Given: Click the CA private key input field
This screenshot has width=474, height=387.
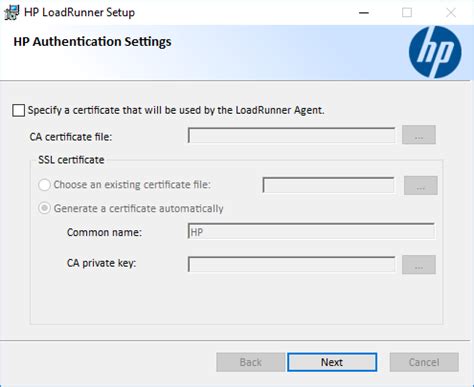Looking at the screenshot, I should coord(291,264).
